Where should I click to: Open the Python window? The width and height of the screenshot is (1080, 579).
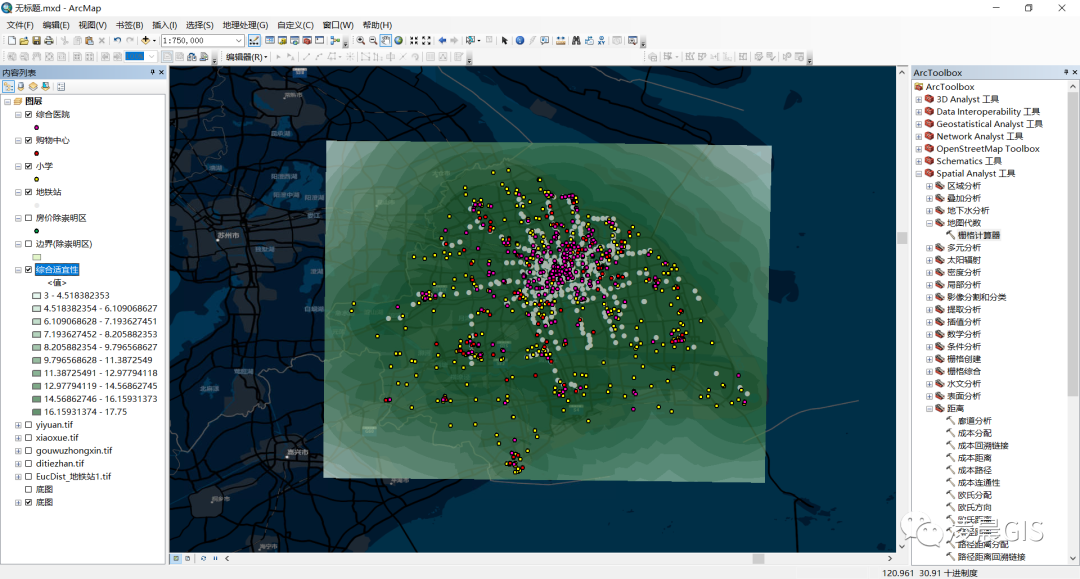point(320,41)
